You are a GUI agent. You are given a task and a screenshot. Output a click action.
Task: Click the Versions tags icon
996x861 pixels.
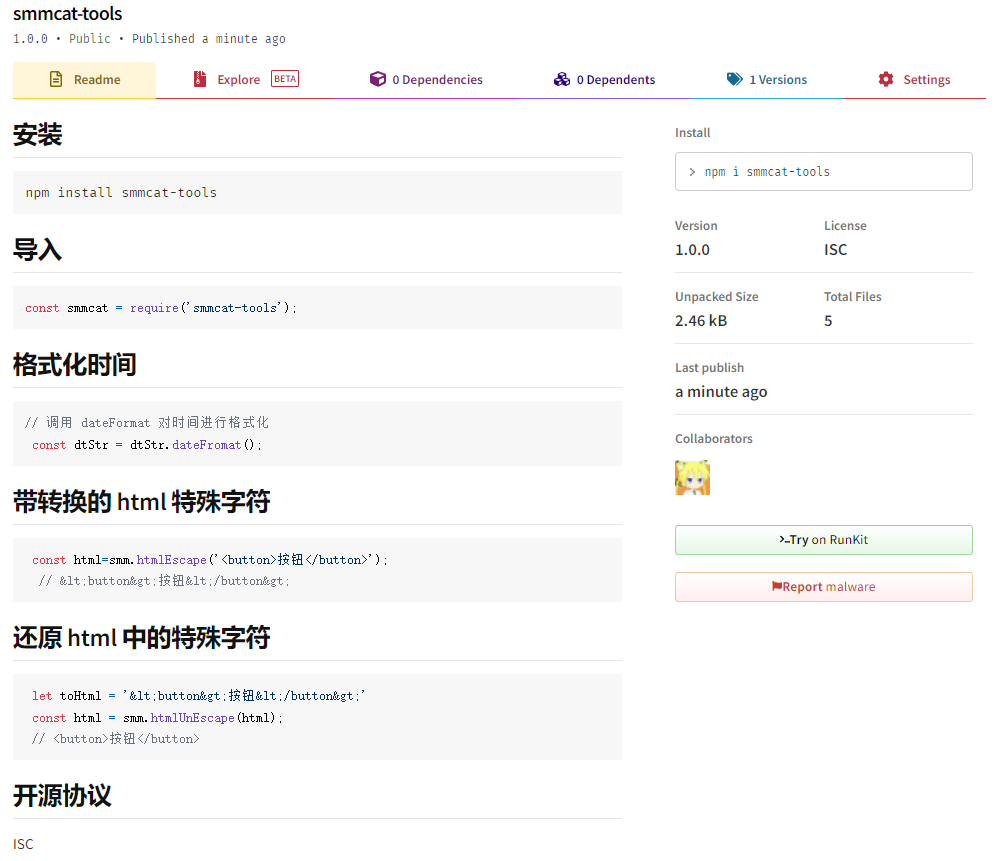[x=734, y=79]
